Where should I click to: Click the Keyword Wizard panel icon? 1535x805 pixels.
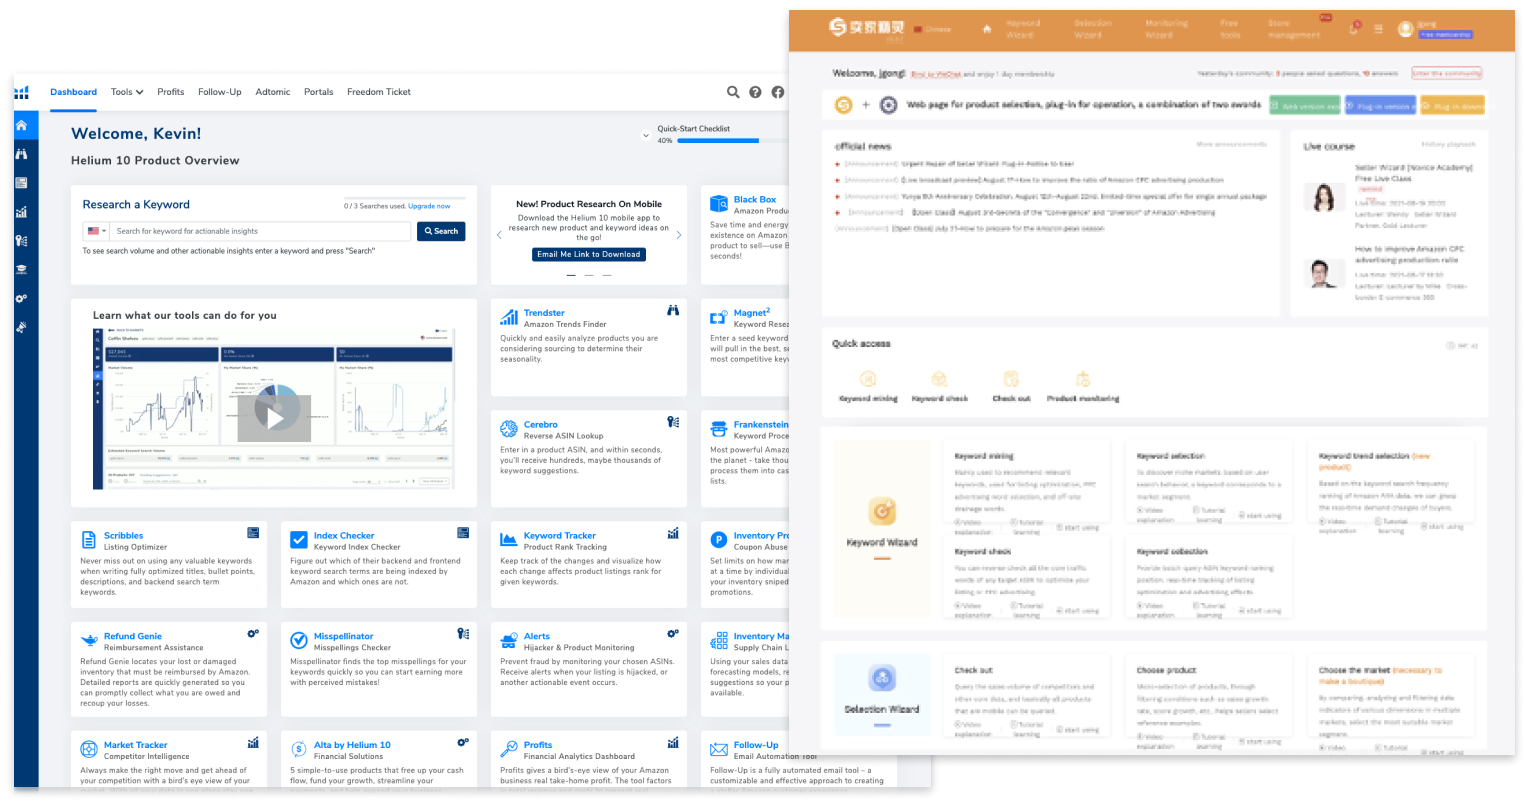click(881, 510)
